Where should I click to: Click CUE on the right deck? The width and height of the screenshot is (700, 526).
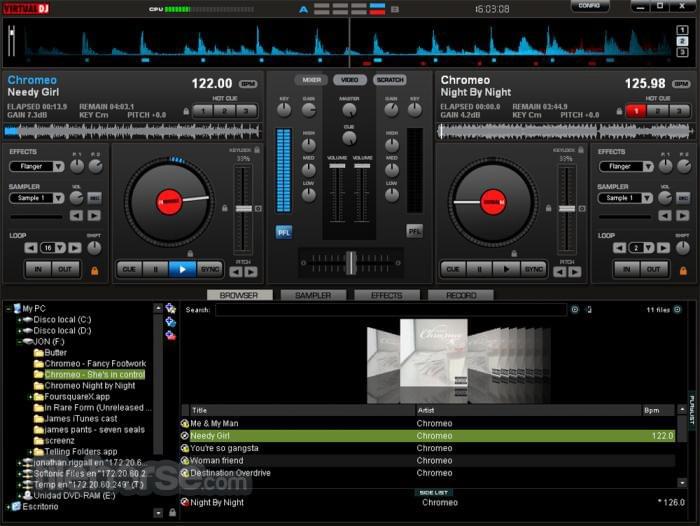453,269
